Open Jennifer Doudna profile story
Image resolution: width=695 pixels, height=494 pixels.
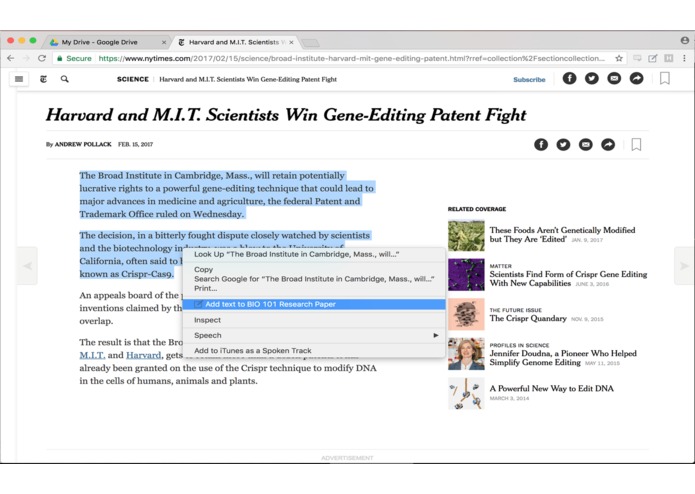click(x=563, y=358)
